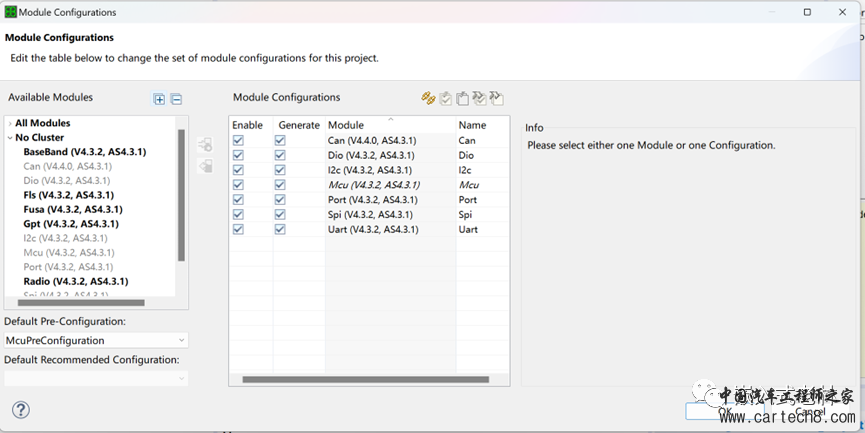Click the add module to configurations arrow icon

click(x=205, y=145)
